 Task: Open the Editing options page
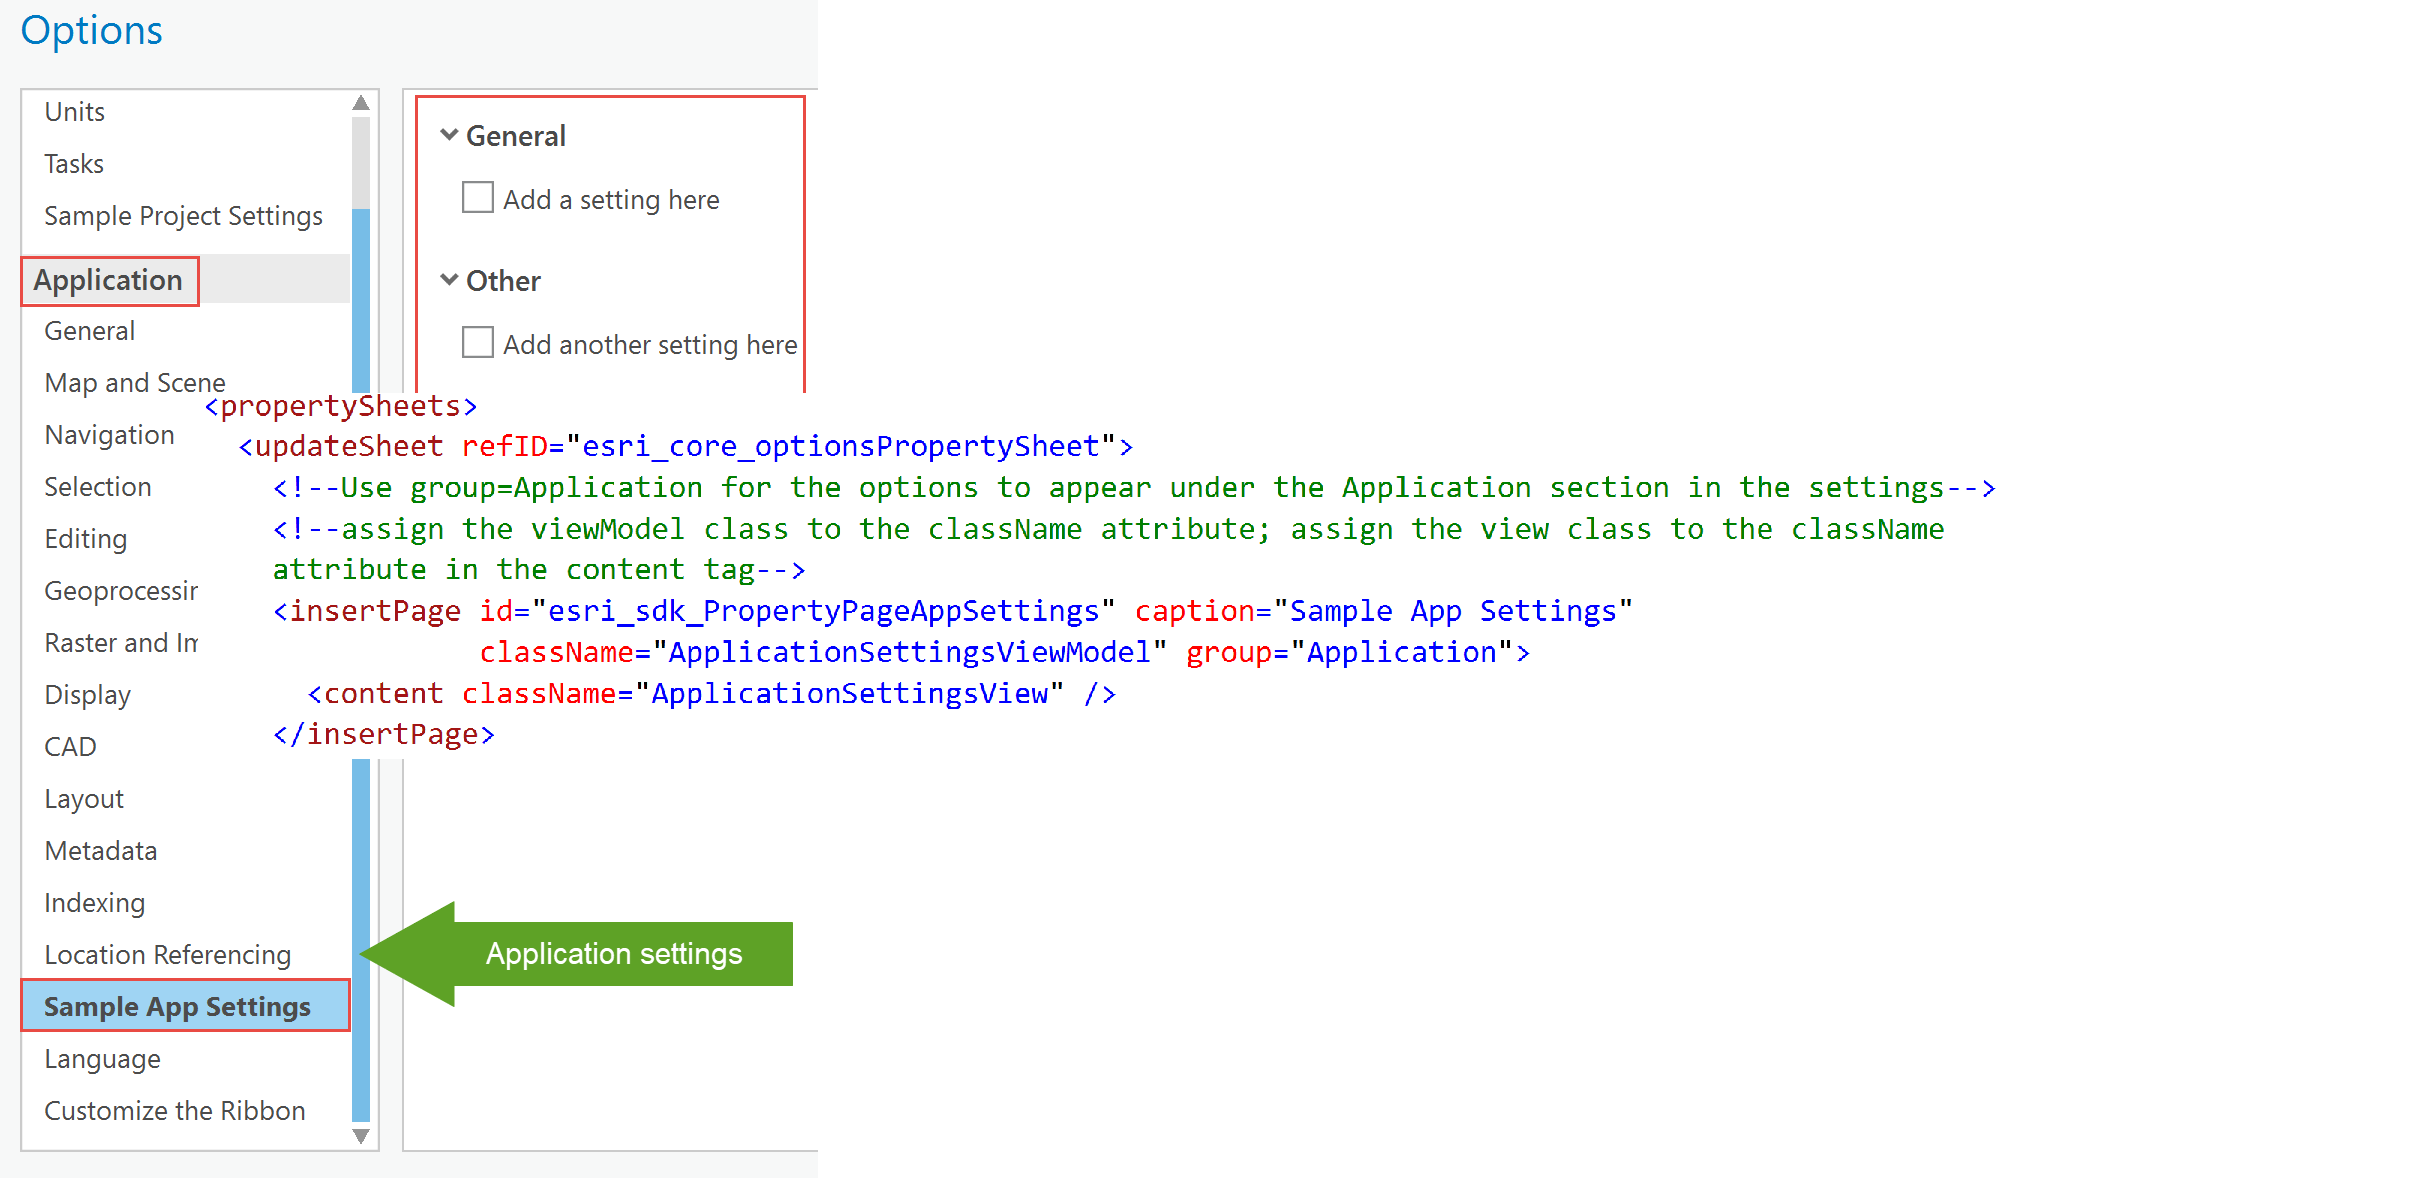pyautogui.click(x=85, y=538)
